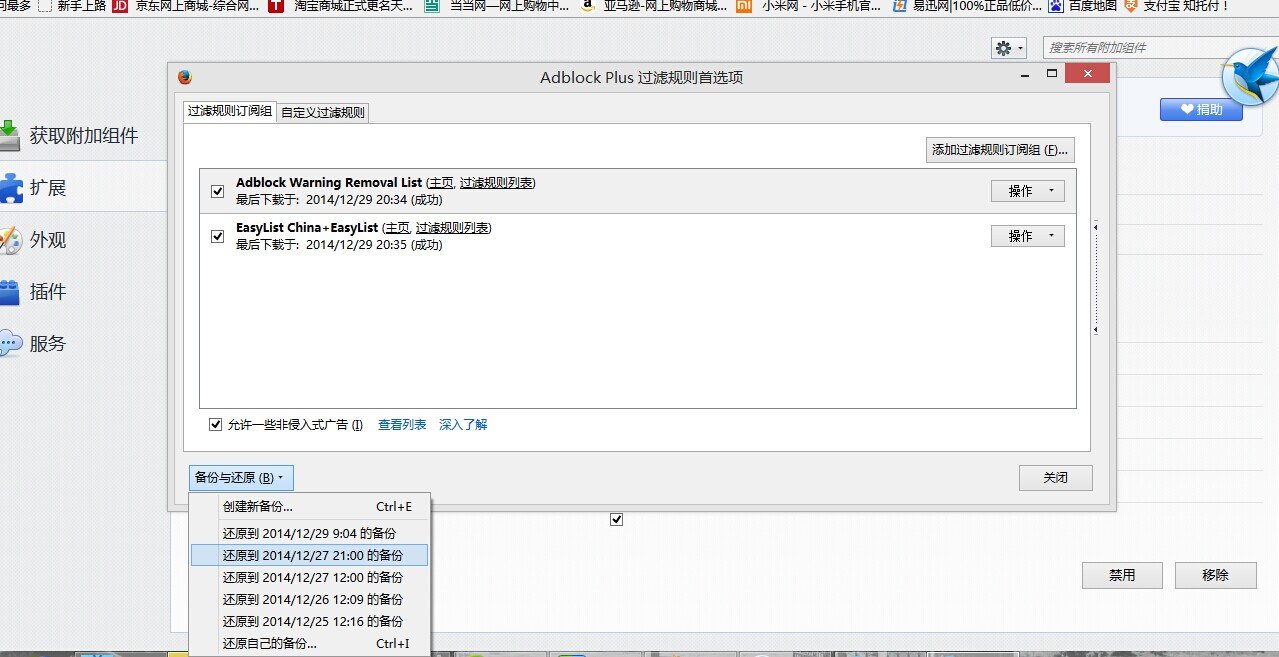Click the 服务 chat bubble sidebar icon
This screenshot has width=1279, height=657.
(x=10, y=343)
